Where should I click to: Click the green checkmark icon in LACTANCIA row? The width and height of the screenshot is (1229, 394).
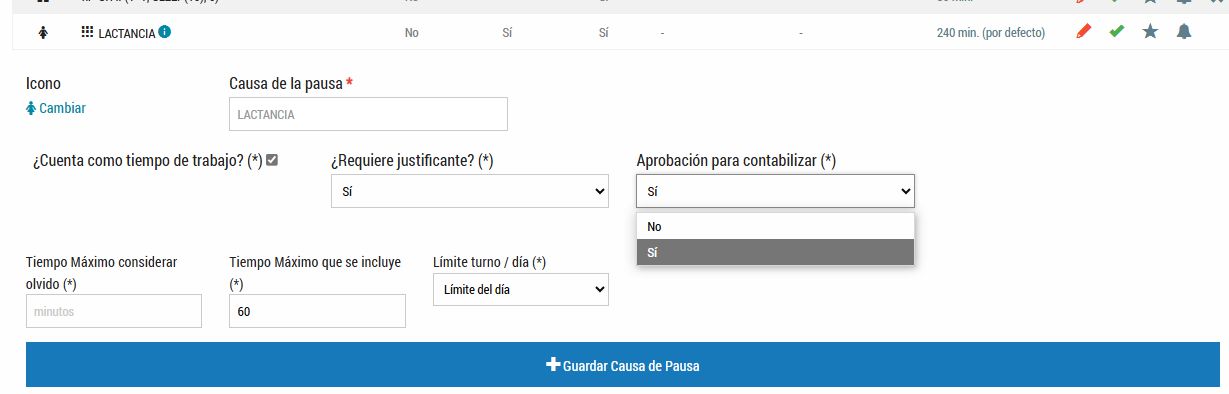click(x=1117, y=32)
